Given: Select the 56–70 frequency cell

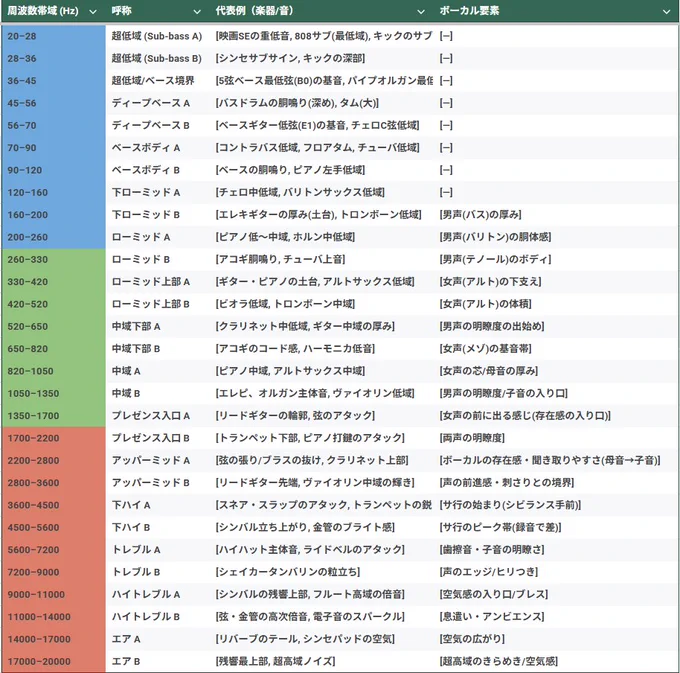Looking at the screenshot, I should click(54, 125).
